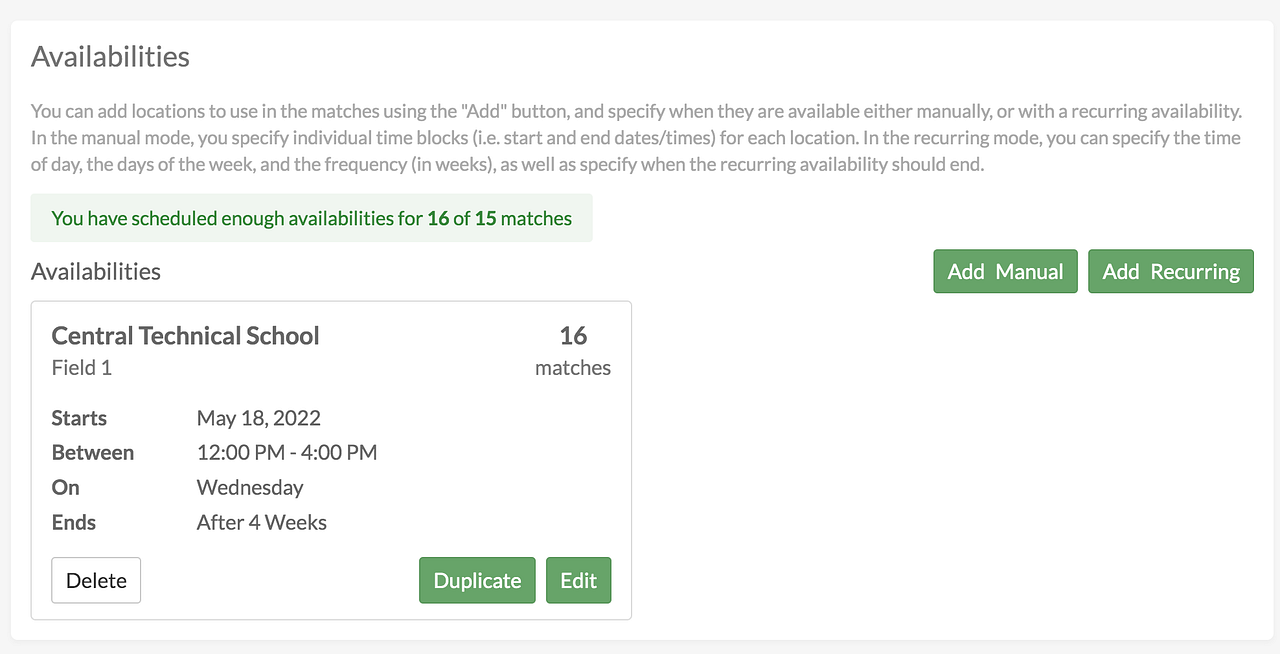
Task: Click the Field 1 subtitle text
Action: (82, 368)
